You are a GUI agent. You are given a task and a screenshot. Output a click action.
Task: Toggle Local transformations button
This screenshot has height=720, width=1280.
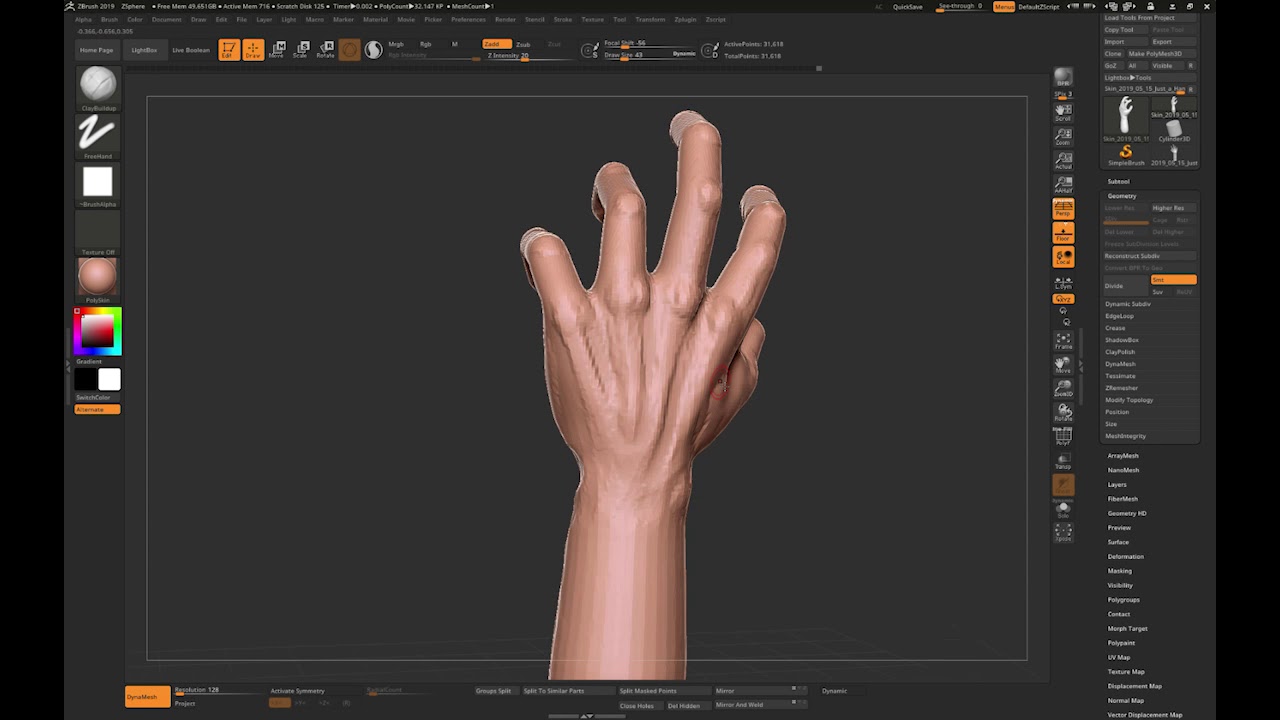1063,257
